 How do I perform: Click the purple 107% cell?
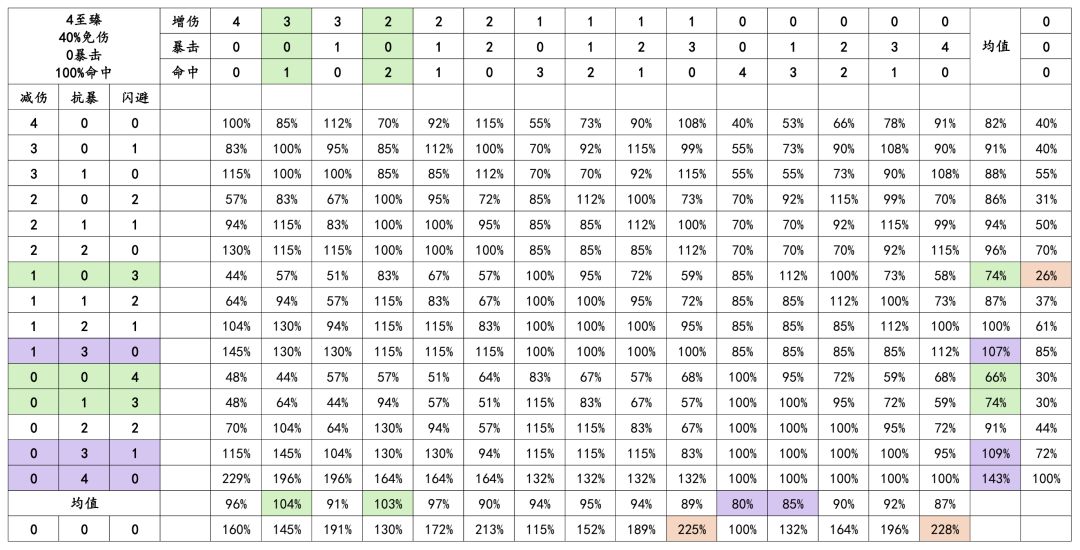tap(994, 351)
